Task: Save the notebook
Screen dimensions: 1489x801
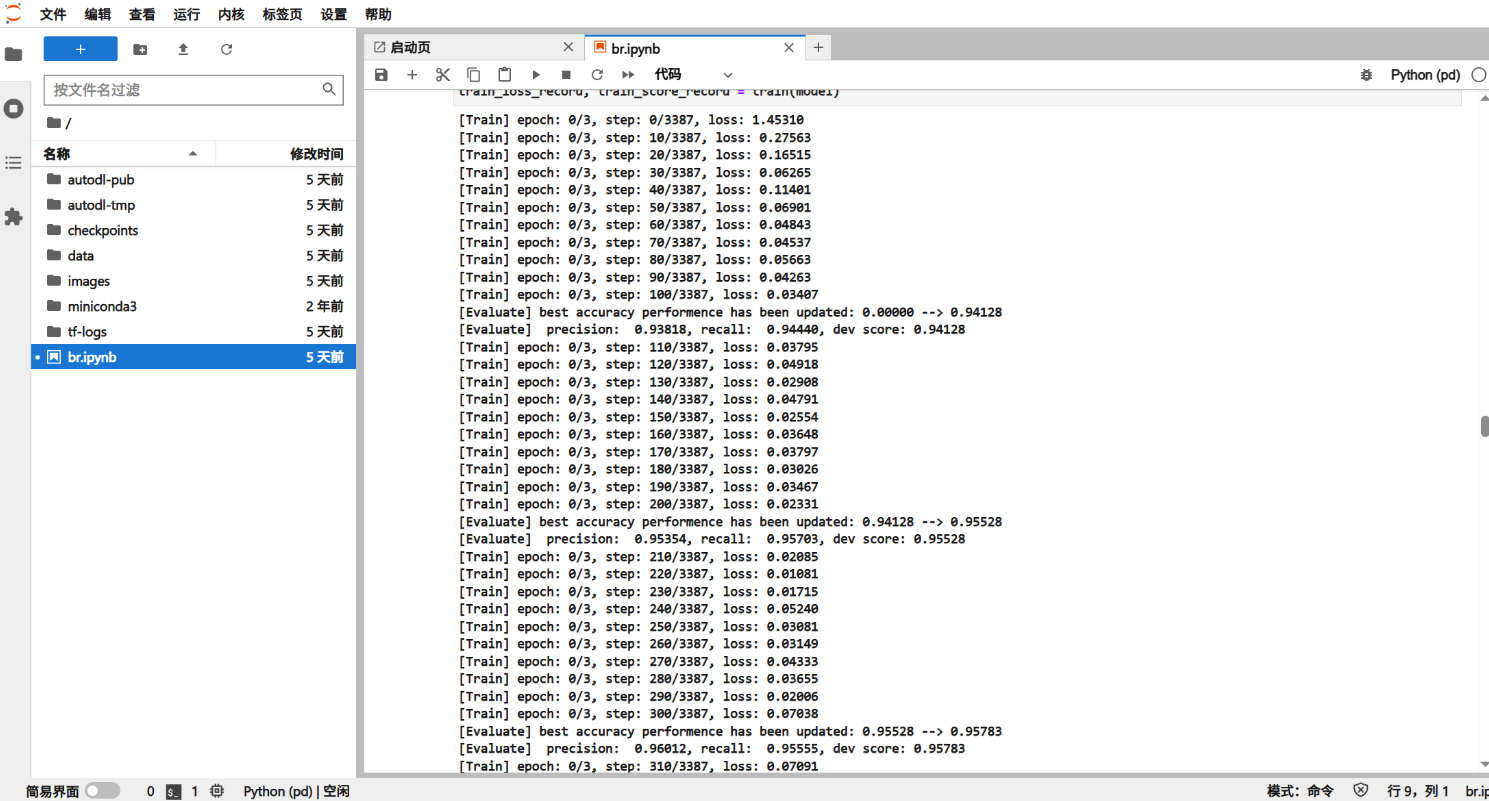Action: point(381,75)
